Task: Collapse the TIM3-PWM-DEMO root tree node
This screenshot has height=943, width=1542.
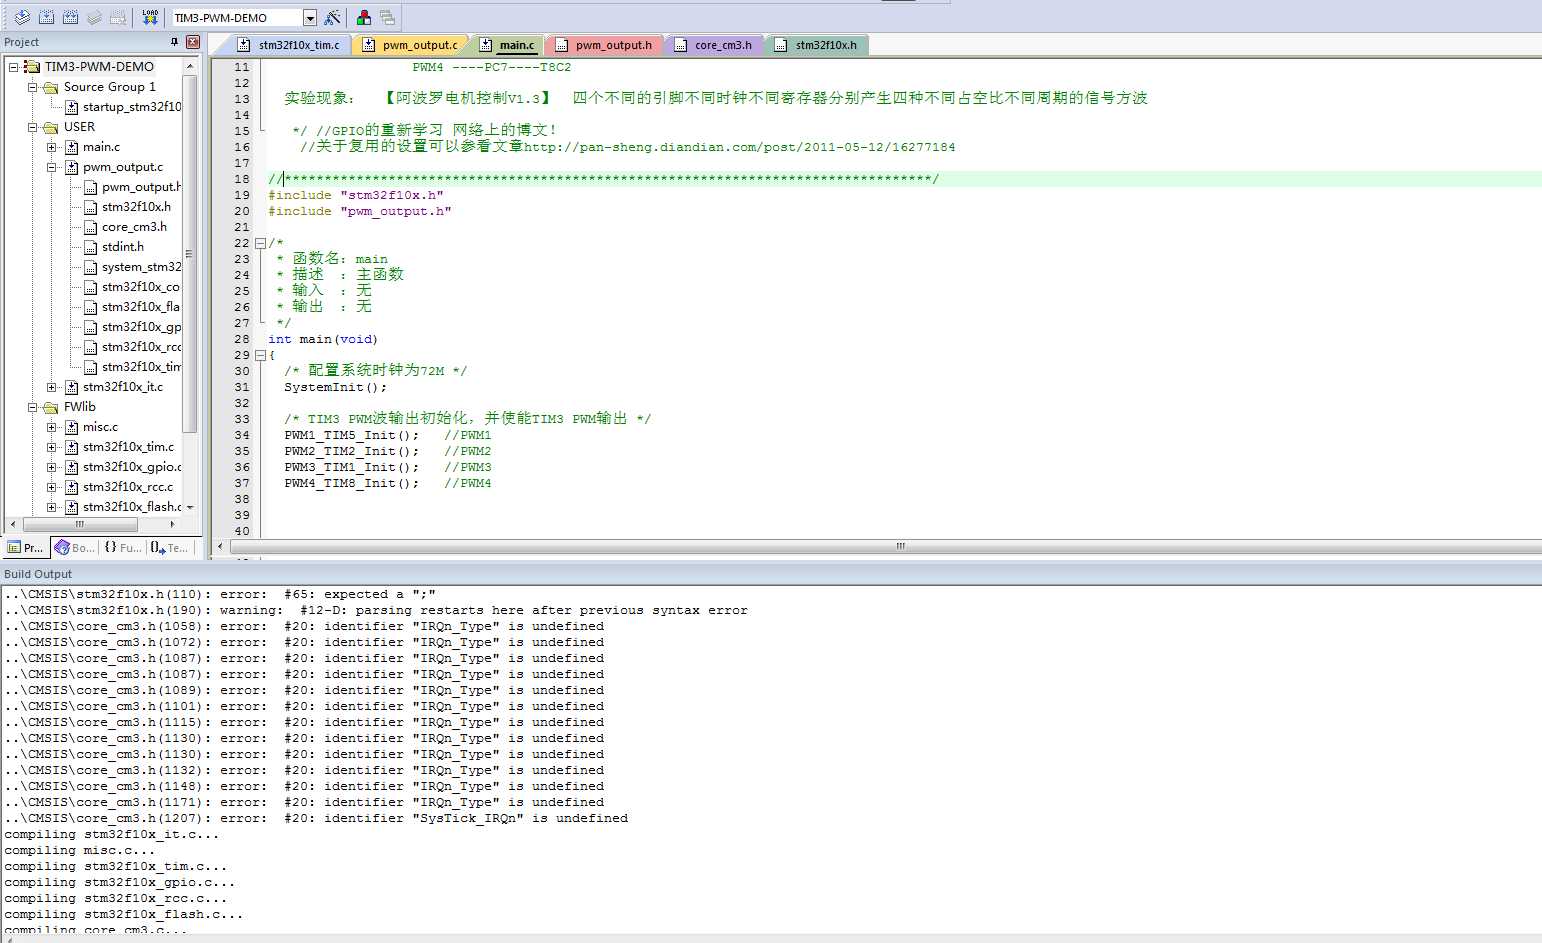Action: point(14,67)
